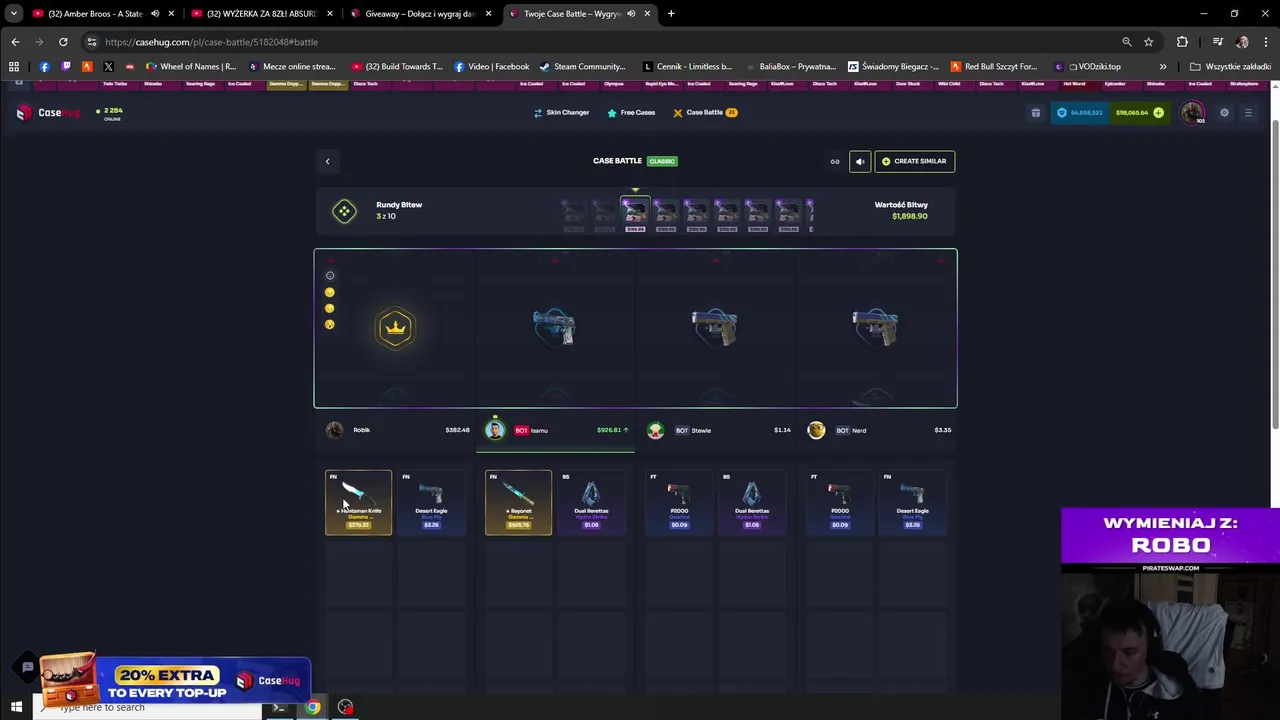
Task: Select Stewie's P2000 item card
Action: [679, 502]
